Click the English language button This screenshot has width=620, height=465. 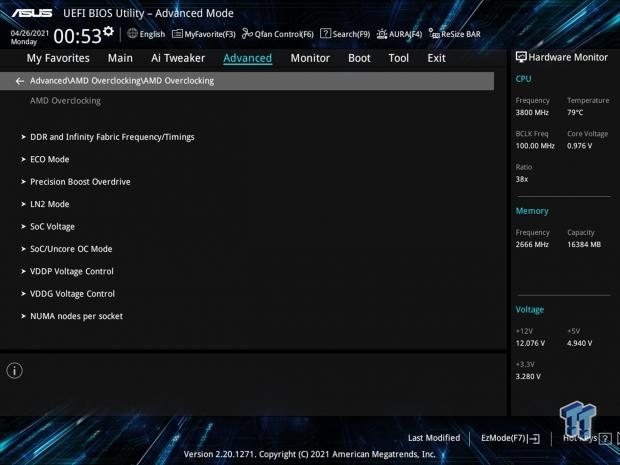point(152,34)
